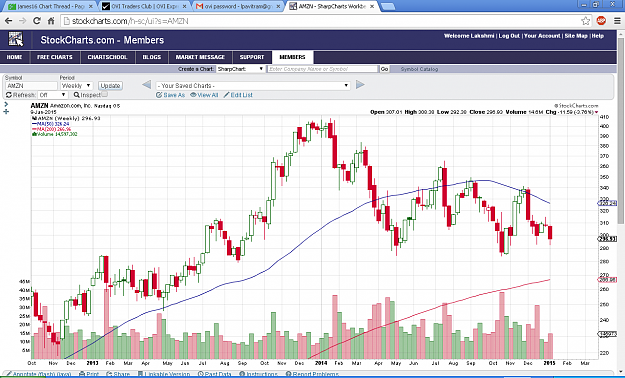
Task: Switch to the OVI Traders Club browser tab
Action: pos(144,6)
